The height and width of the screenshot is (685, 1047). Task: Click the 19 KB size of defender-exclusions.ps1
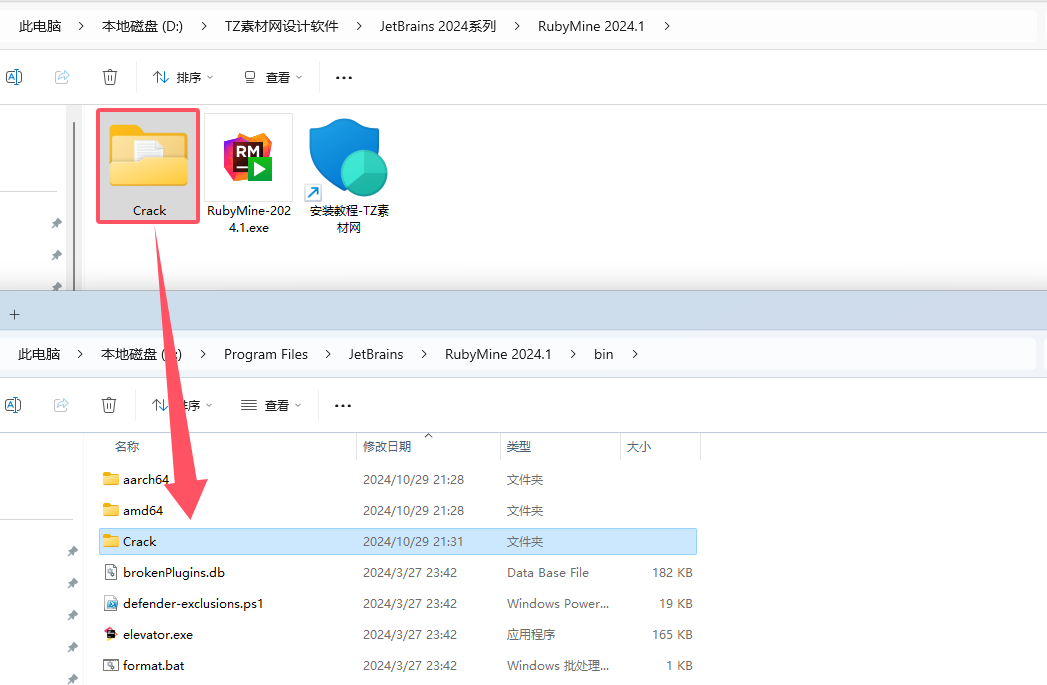click(x=676, y=604)
